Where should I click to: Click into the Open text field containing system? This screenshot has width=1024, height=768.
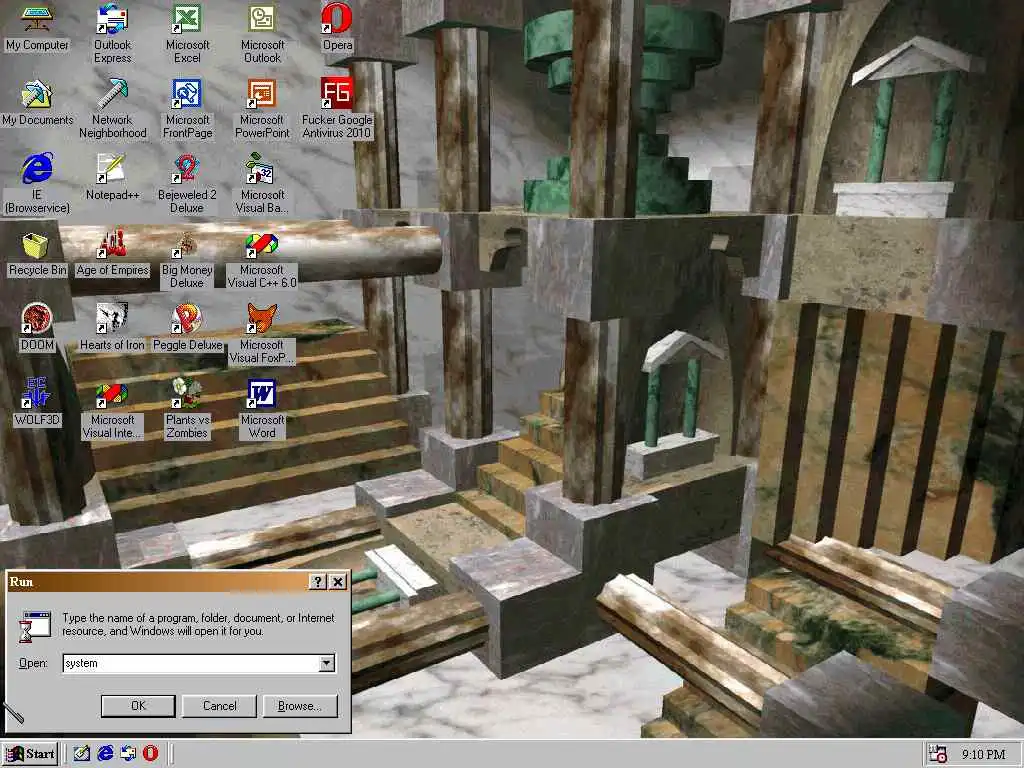pyautogui.click(x=191, y=664)
